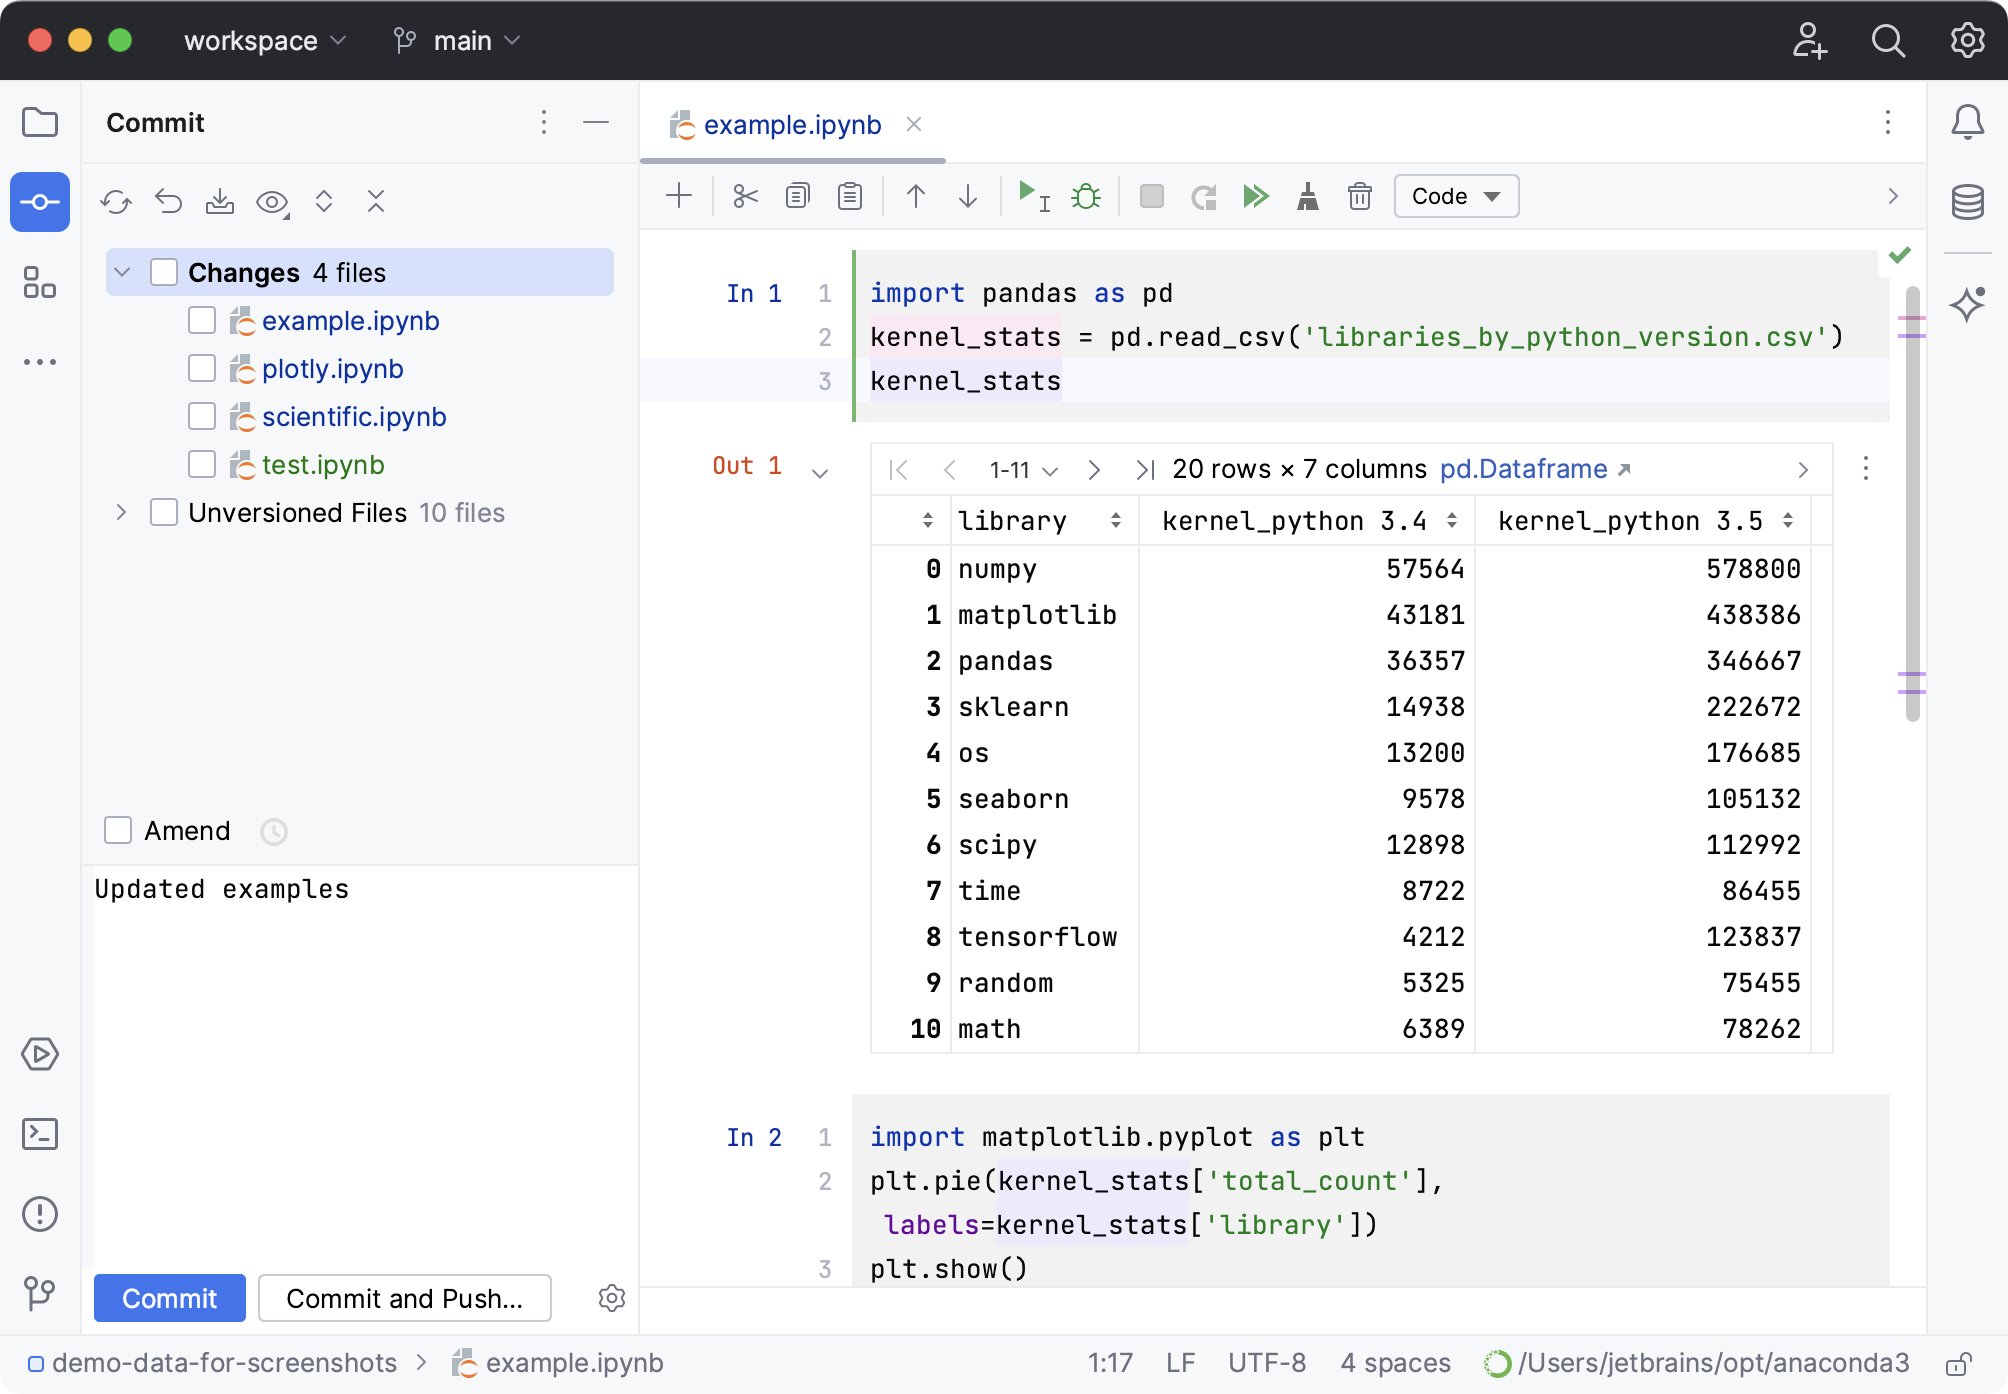Screen dimensions: 2008x1394
Task: Tick the Changes 4 files checkbox
Action: (164, 272)
